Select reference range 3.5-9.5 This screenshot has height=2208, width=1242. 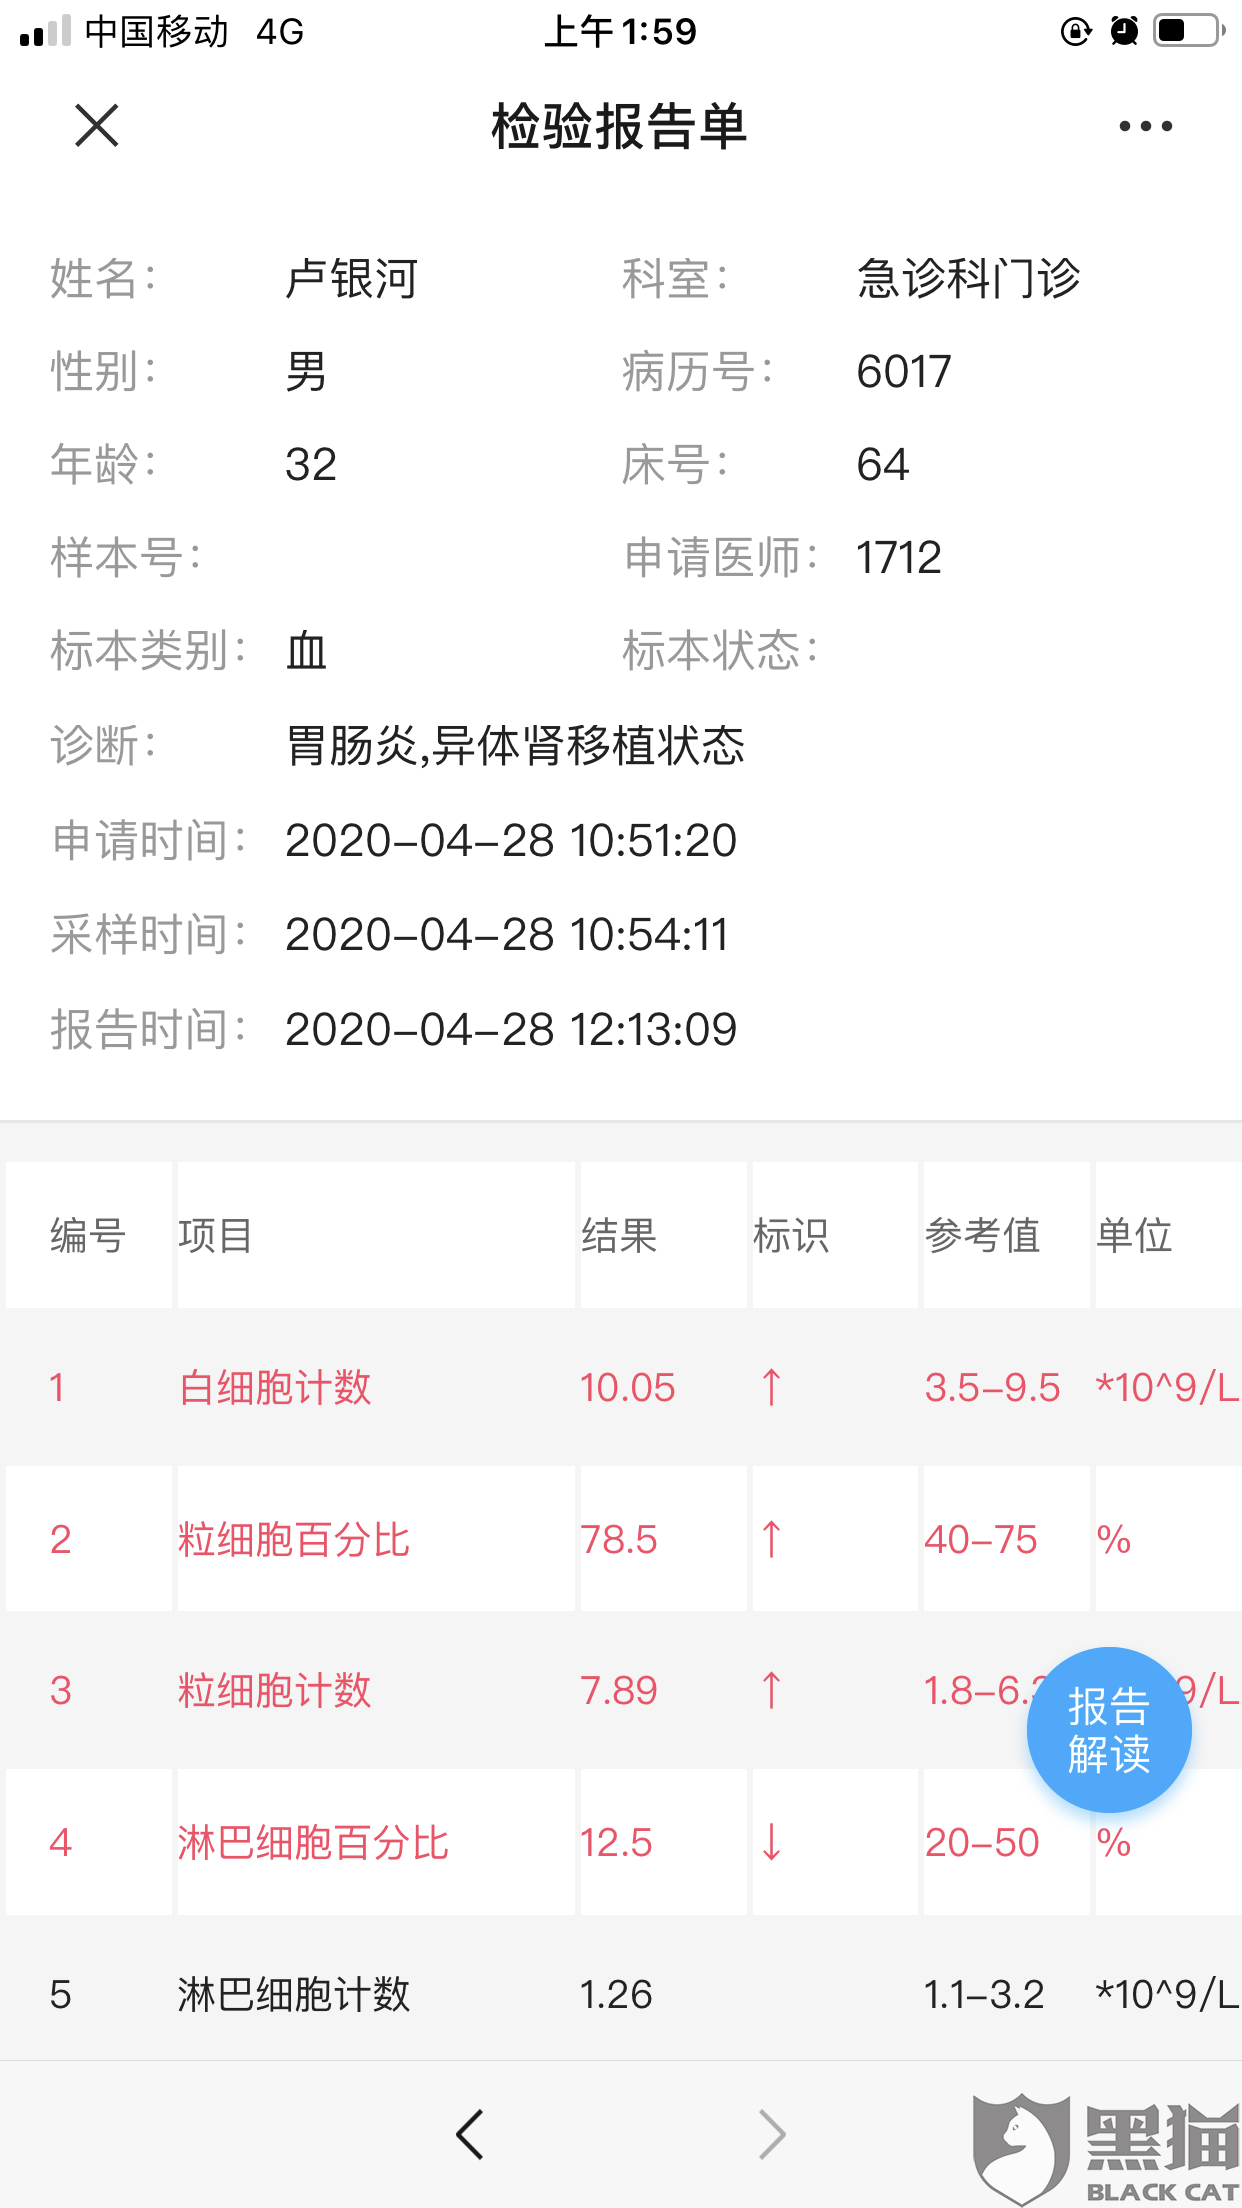pos(992,1388)
